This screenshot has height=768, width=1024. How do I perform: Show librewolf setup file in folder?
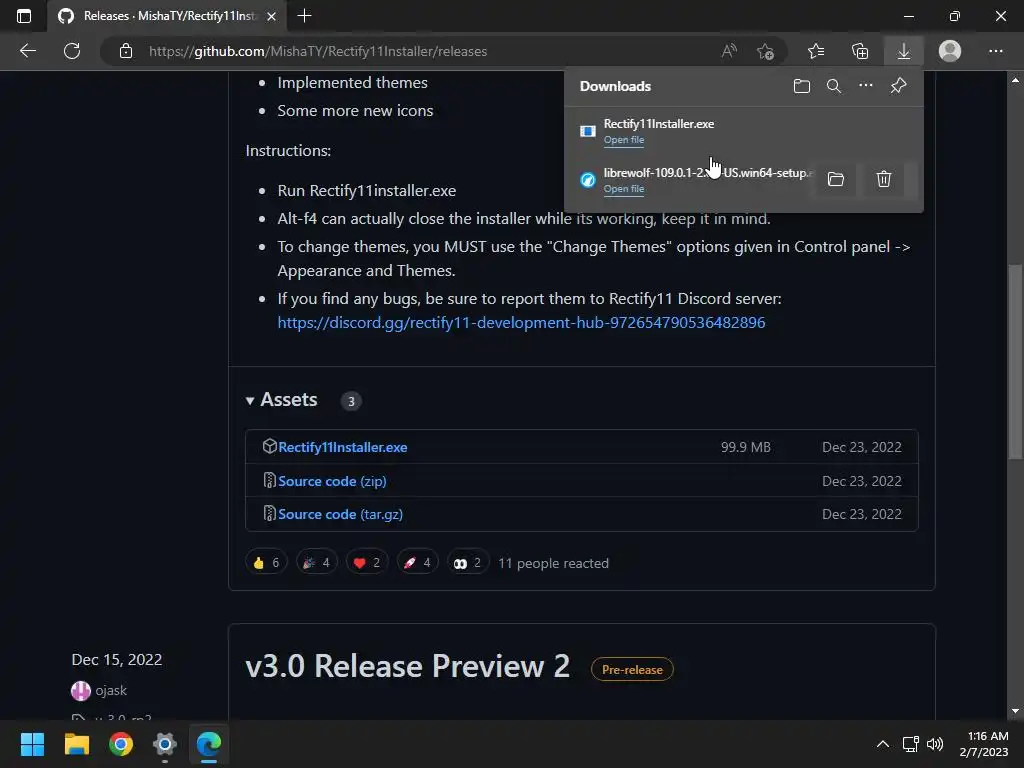coord(836,179)
